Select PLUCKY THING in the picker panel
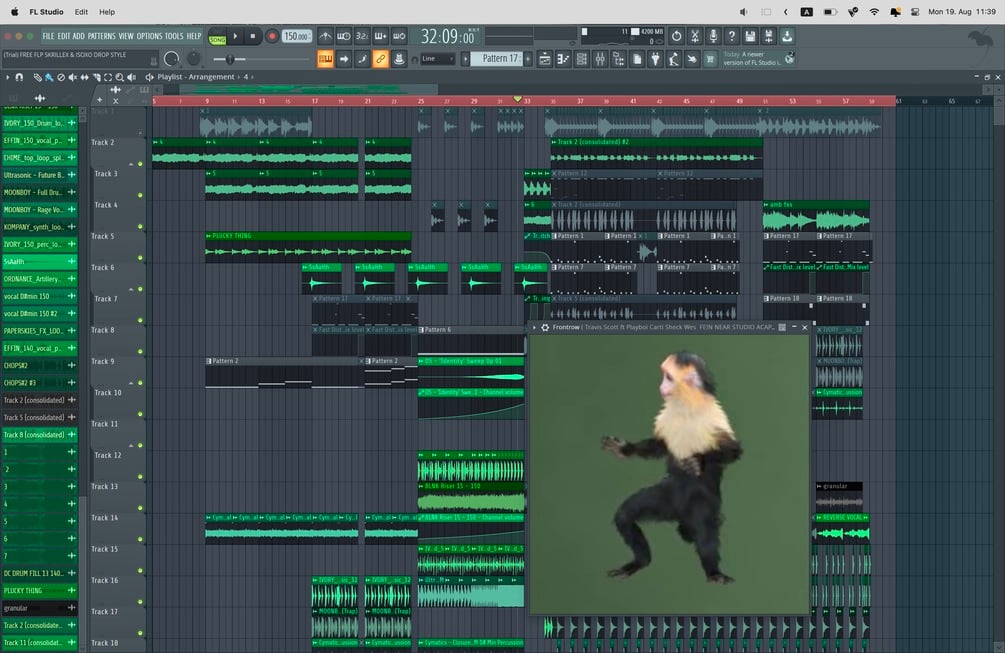1005x653 pixels. [x=39, y=590]
